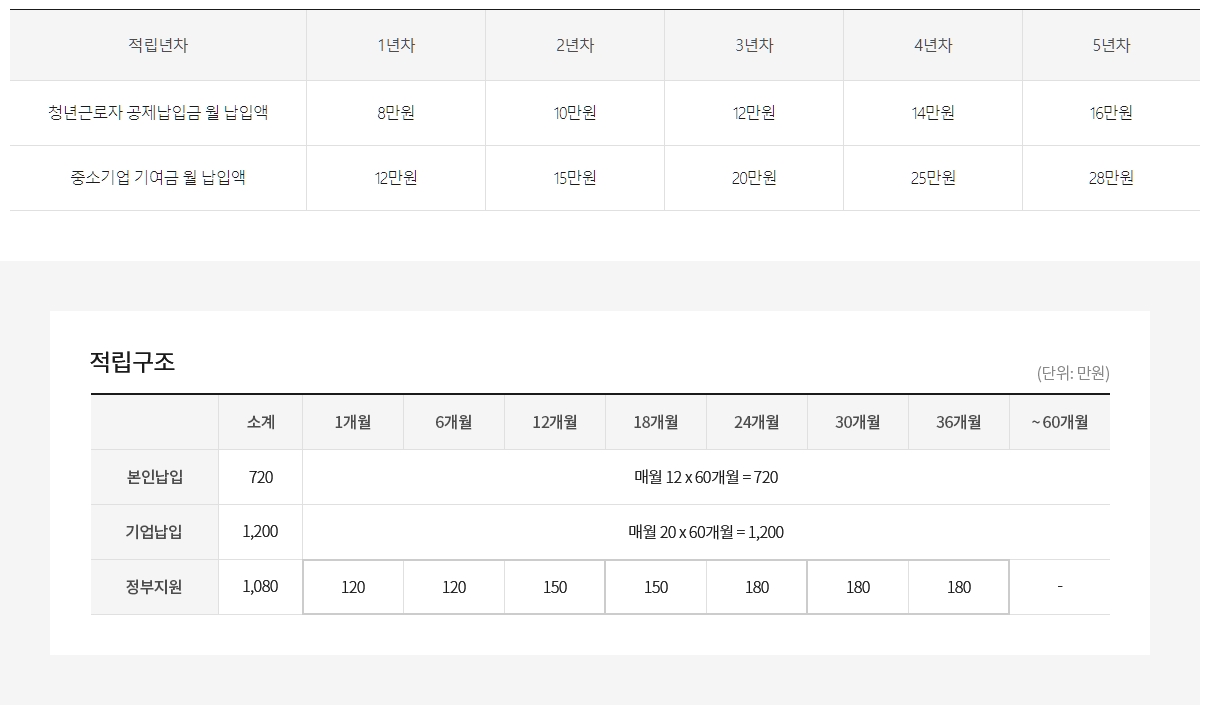Screen dimensions: 1212x716
Task: Click the dash cell under ~60개월
Action: (1060, 587)
